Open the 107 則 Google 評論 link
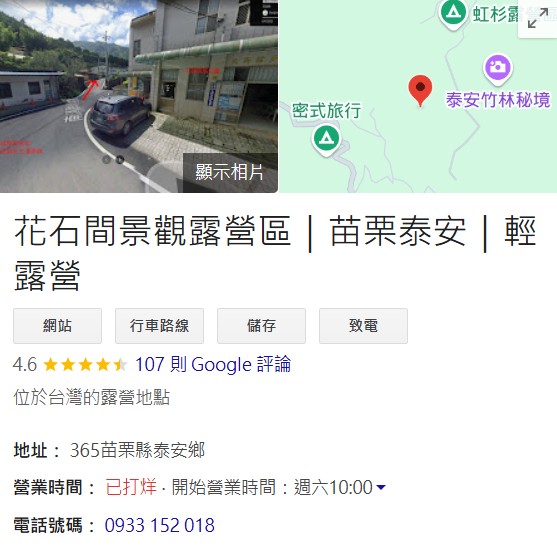The width and height of the screenshot is (557, 546). point(213,364)
